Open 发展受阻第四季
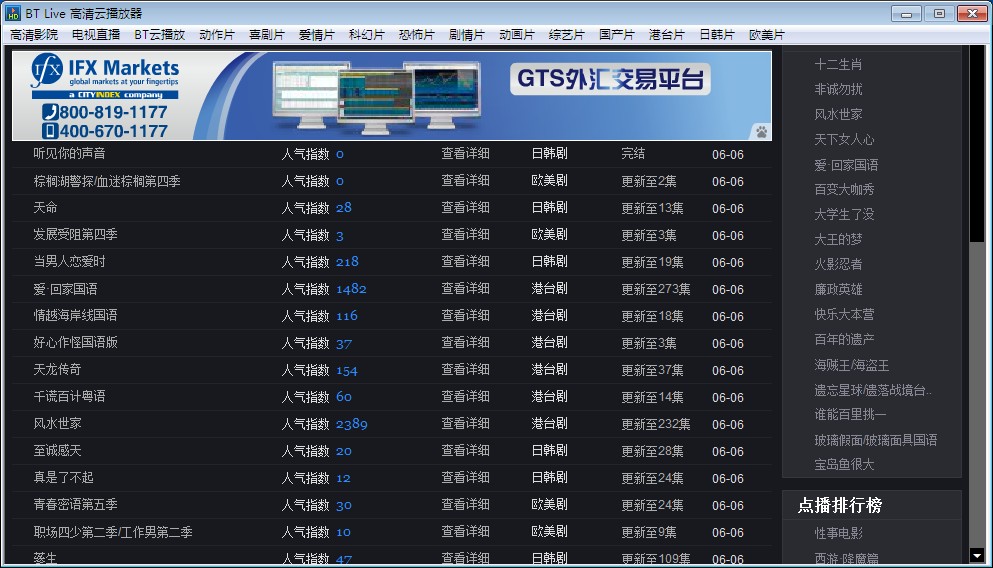Image resolution: width=993 pixels, height=568 pixels. [75, 234]
